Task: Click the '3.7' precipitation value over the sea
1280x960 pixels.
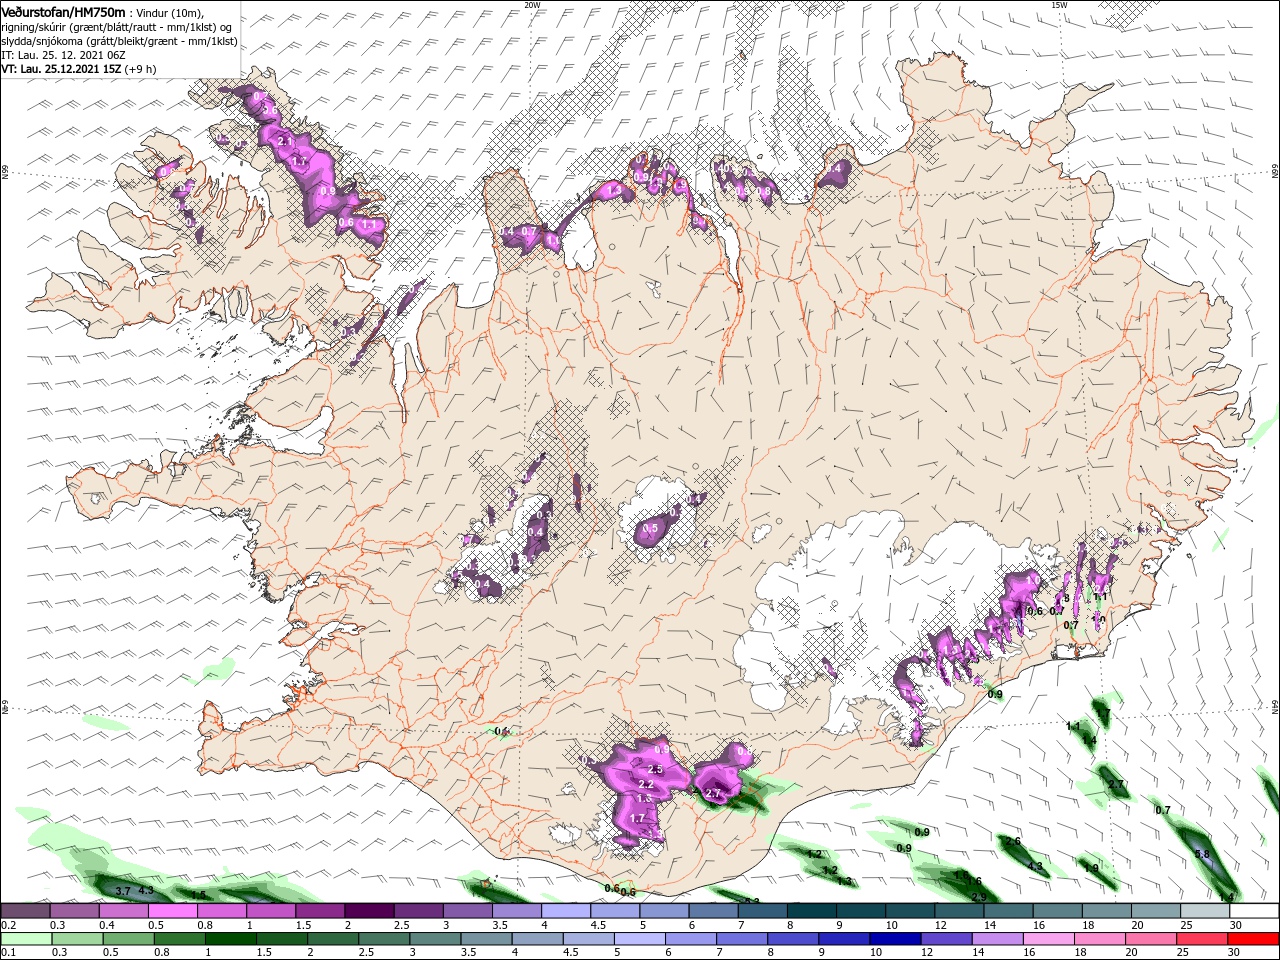Action: point(123,890)
